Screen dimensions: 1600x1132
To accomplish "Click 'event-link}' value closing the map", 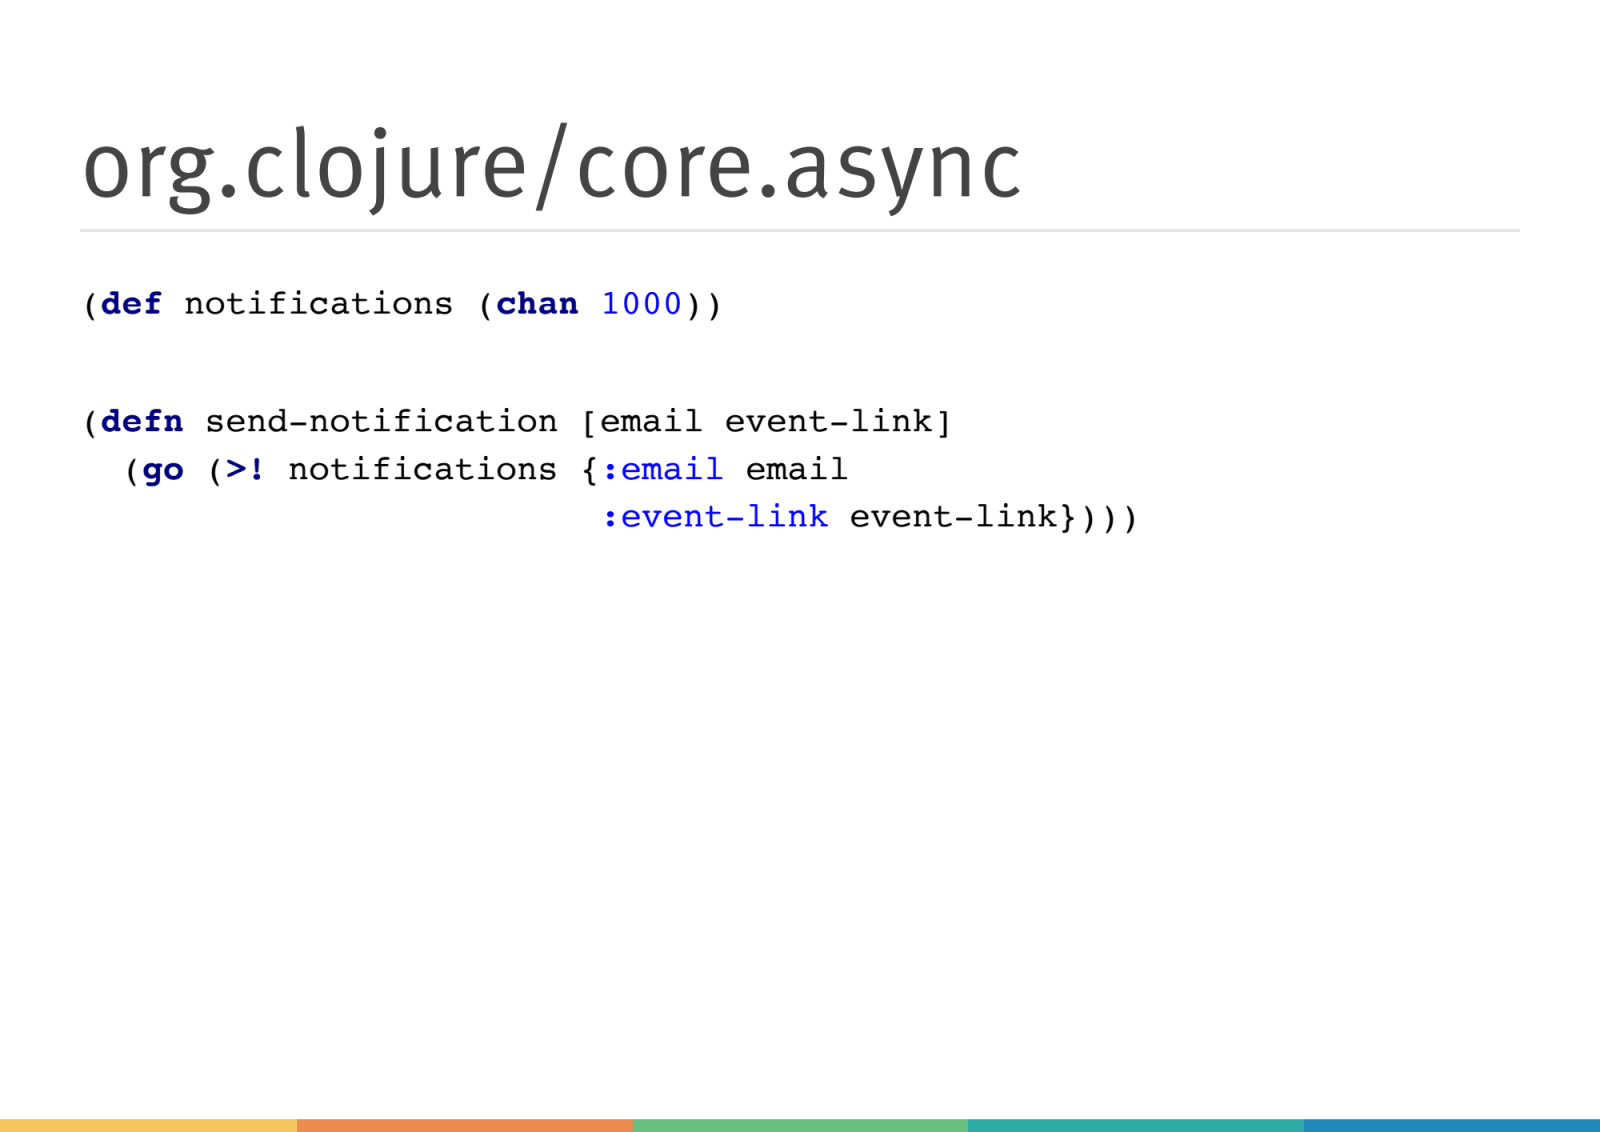I will tap(963, 516).
